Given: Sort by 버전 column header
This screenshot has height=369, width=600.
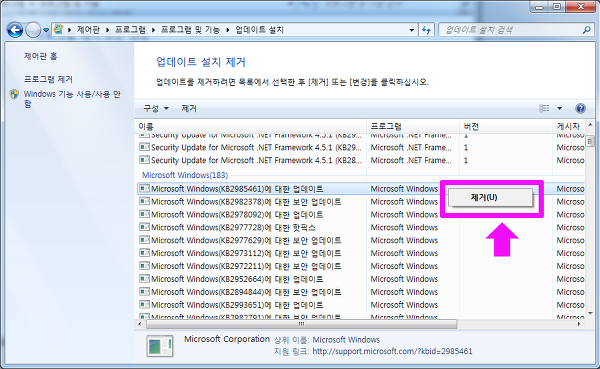Looking at the screenshot, I should click(505, 126).
